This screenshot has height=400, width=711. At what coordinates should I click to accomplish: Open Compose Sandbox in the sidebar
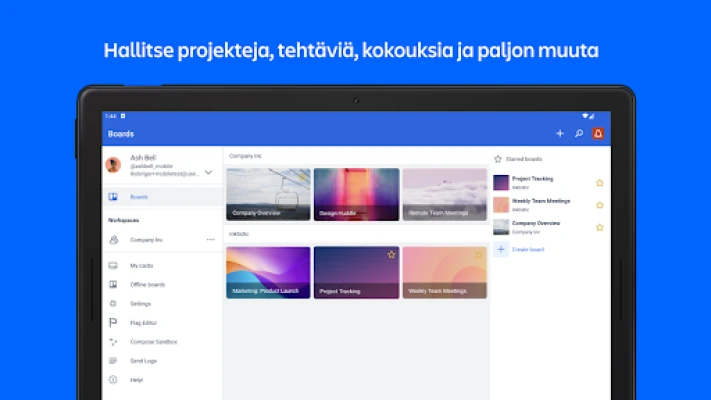pos(153,341)
